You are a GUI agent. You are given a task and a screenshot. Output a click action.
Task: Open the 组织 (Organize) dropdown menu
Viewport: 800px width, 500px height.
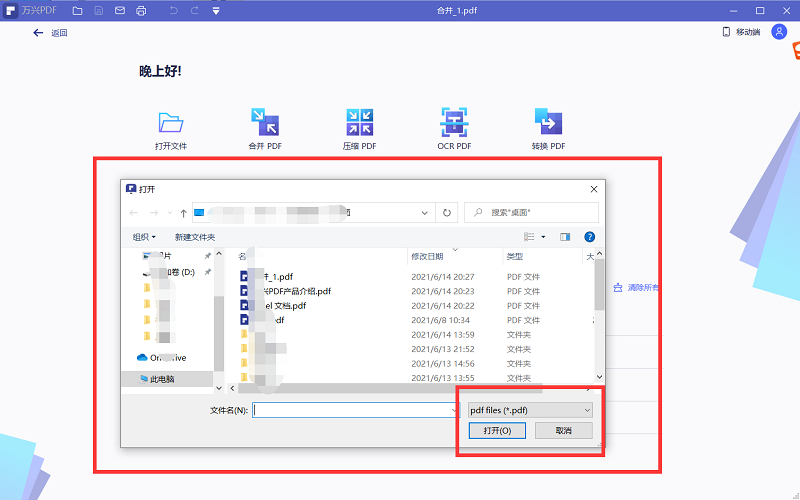coord(144,237)
